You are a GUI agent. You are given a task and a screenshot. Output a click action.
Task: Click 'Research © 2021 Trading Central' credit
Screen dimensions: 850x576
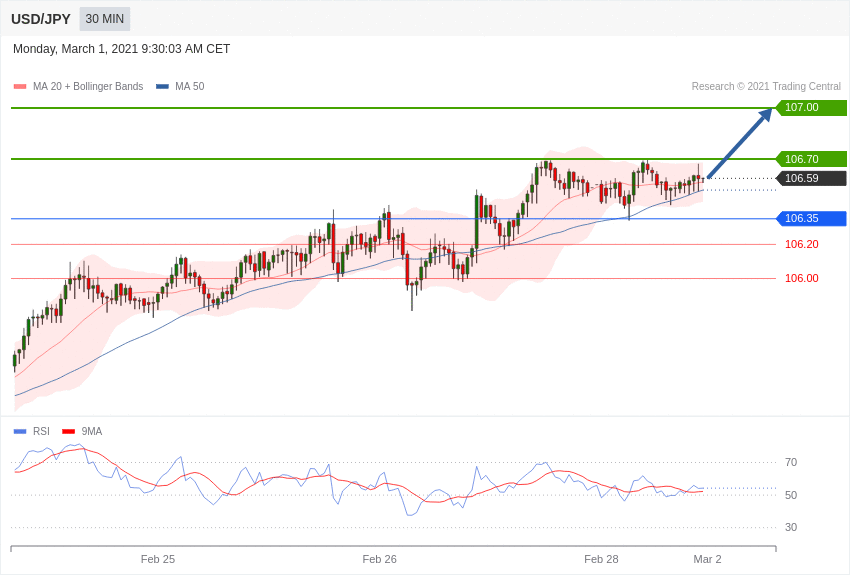point(766,86)
